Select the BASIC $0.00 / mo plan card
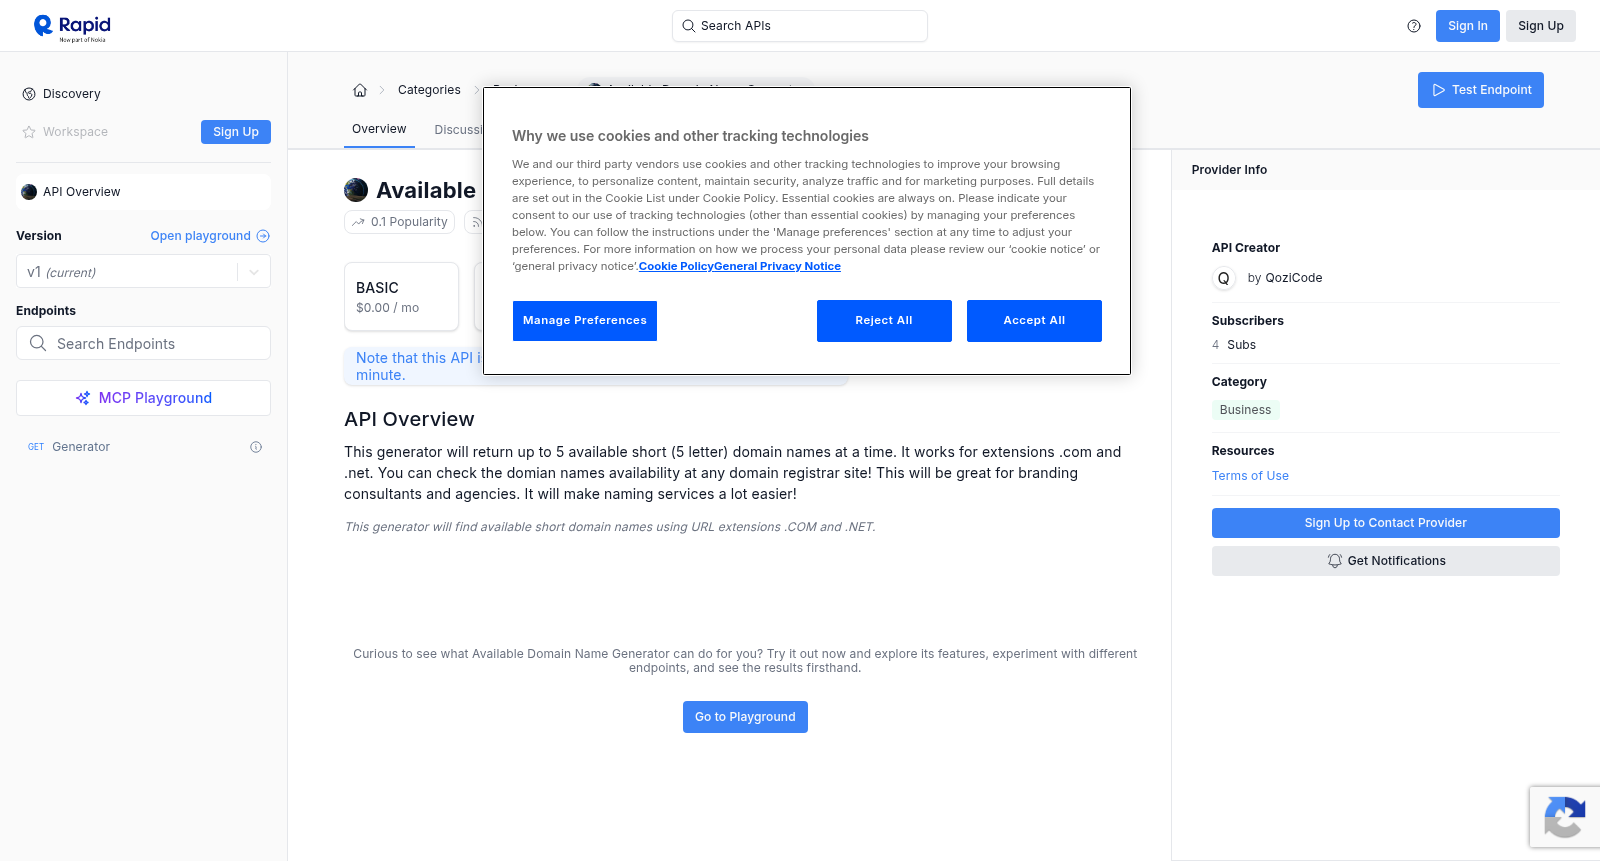The height and width of the screenshot is (861, 1600). click(x=401, y=297)
